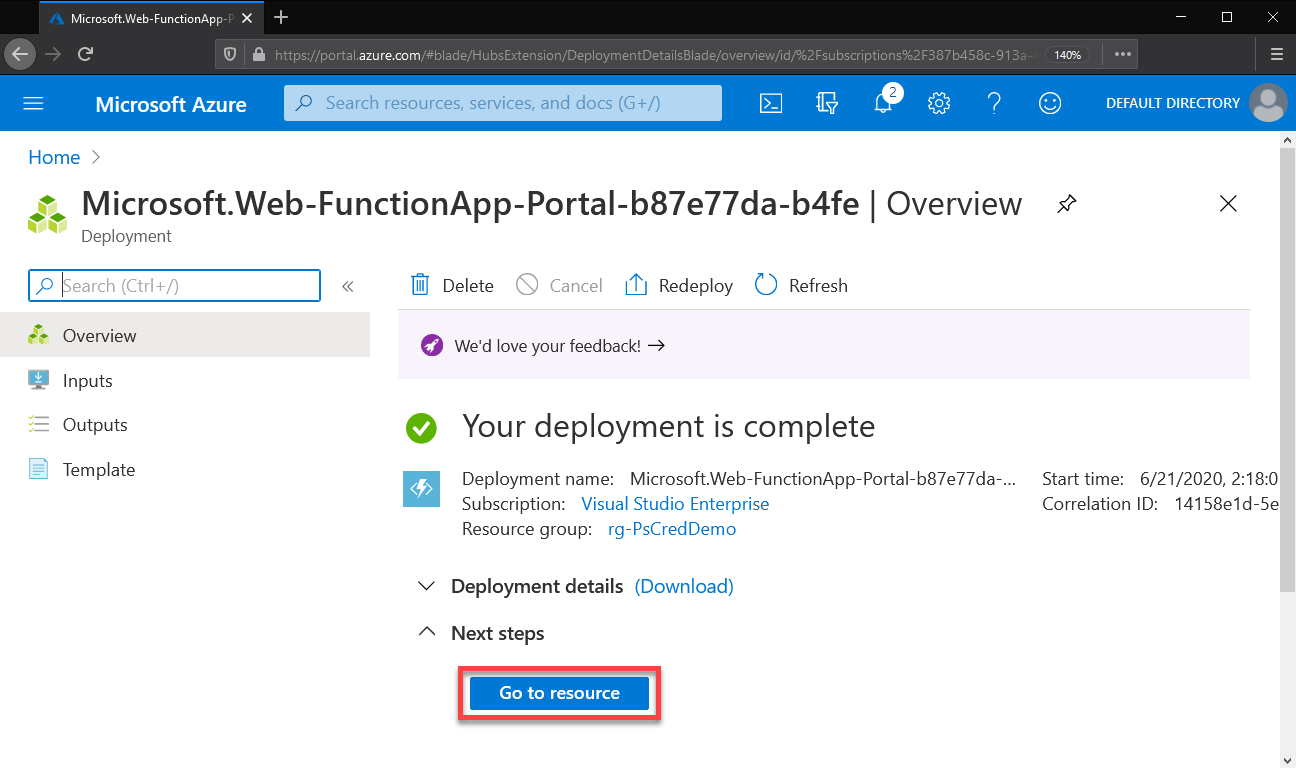Click the Start time value

1207,479
